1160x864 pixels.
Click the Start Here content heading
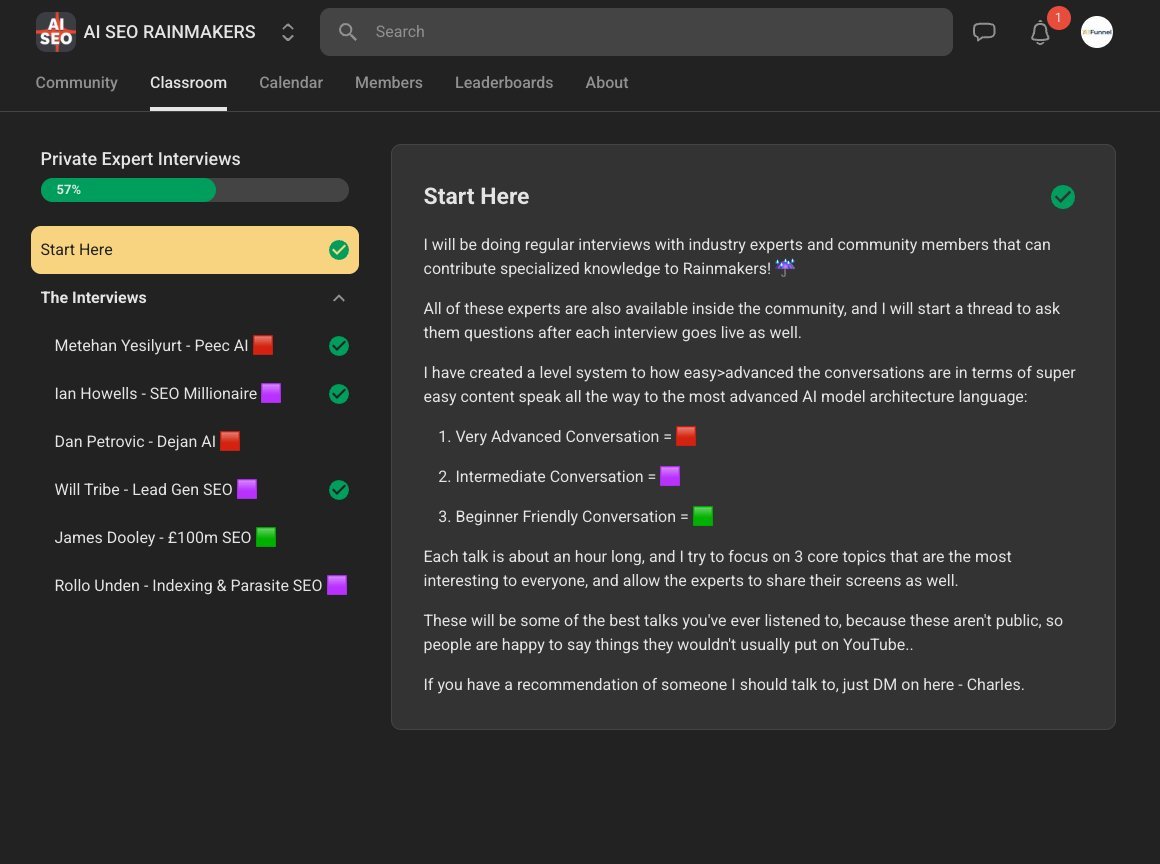(476, 196)
